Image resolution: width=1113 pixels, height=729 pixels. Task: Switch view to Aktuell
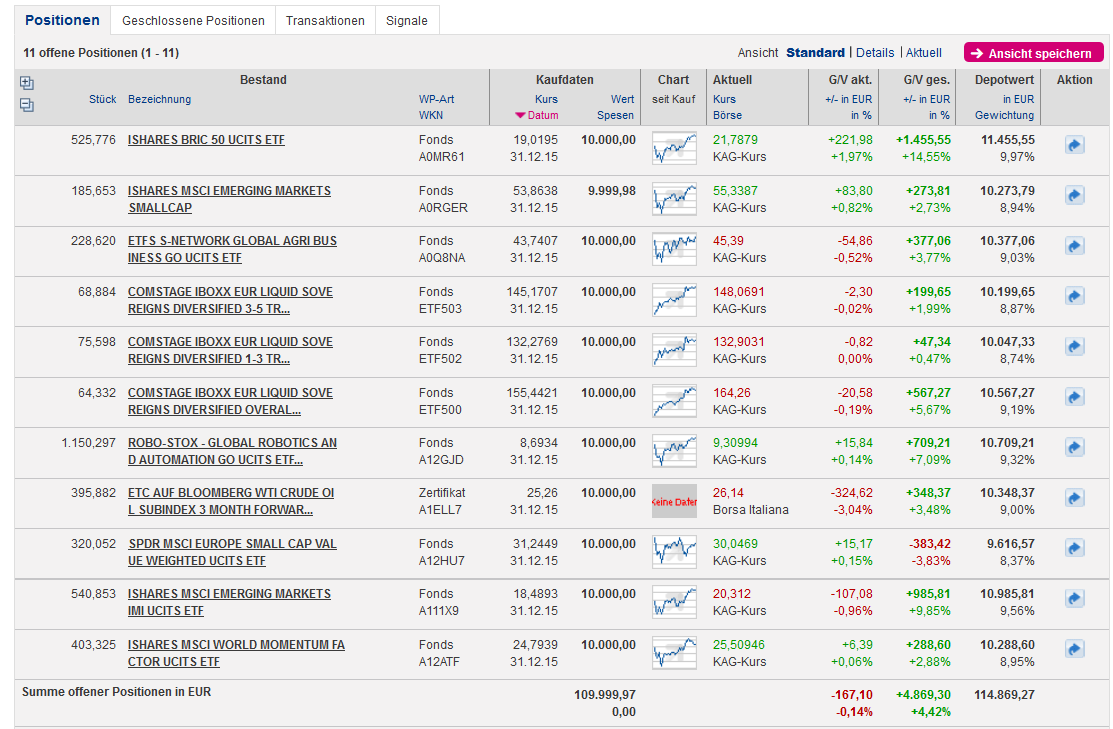pos(924,53)
